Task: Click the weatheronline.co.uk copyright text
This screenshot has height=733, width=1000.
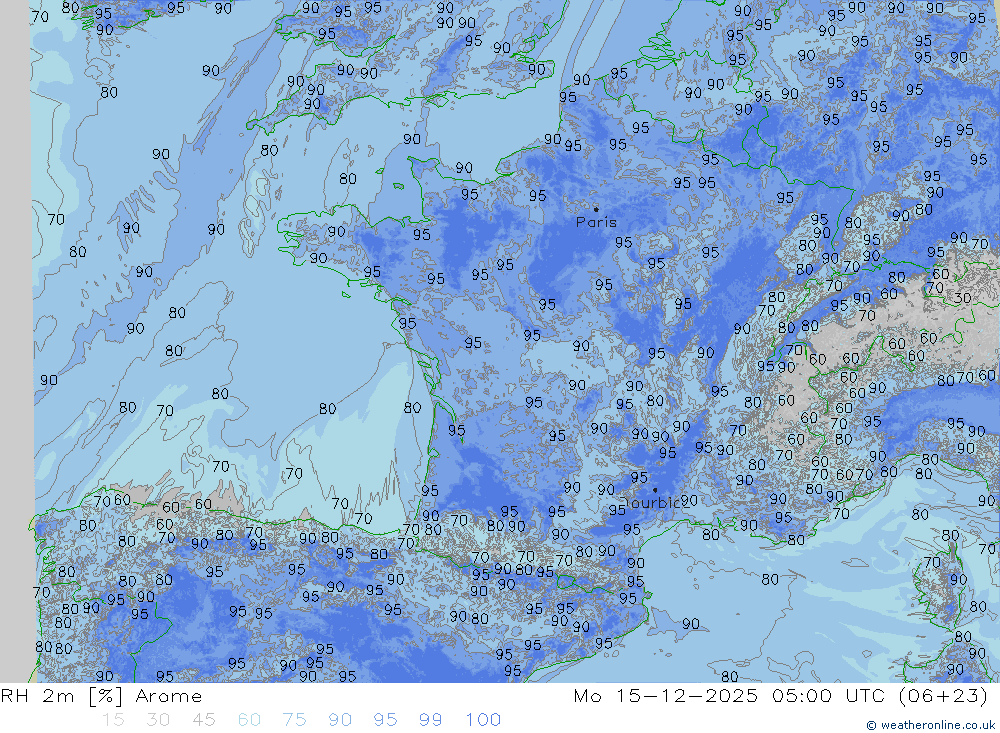Action: click(931, 725)
